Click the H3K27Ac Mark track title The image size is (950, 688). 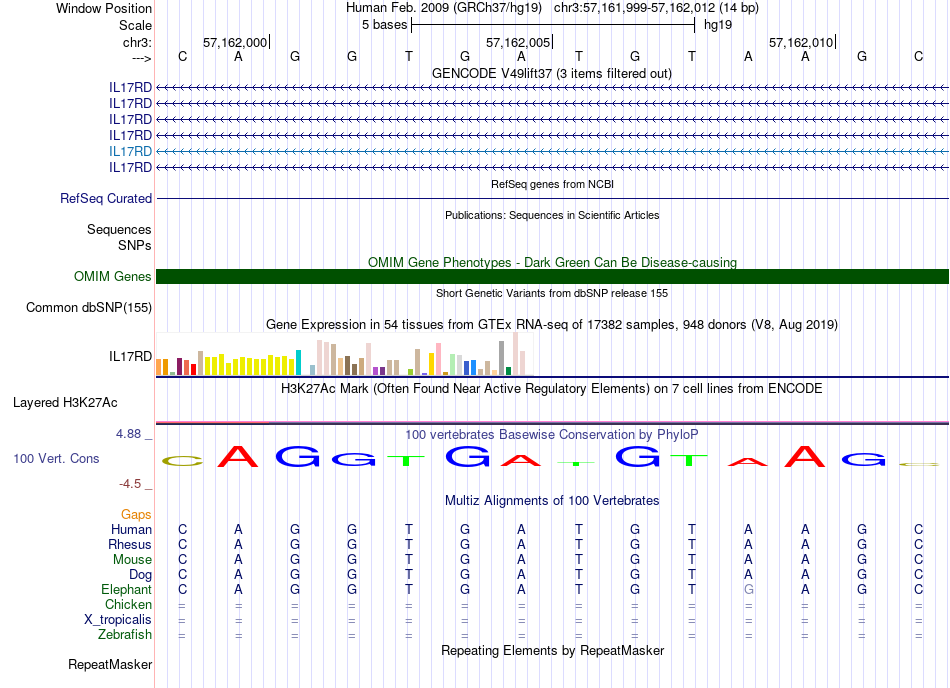point(552,388)
